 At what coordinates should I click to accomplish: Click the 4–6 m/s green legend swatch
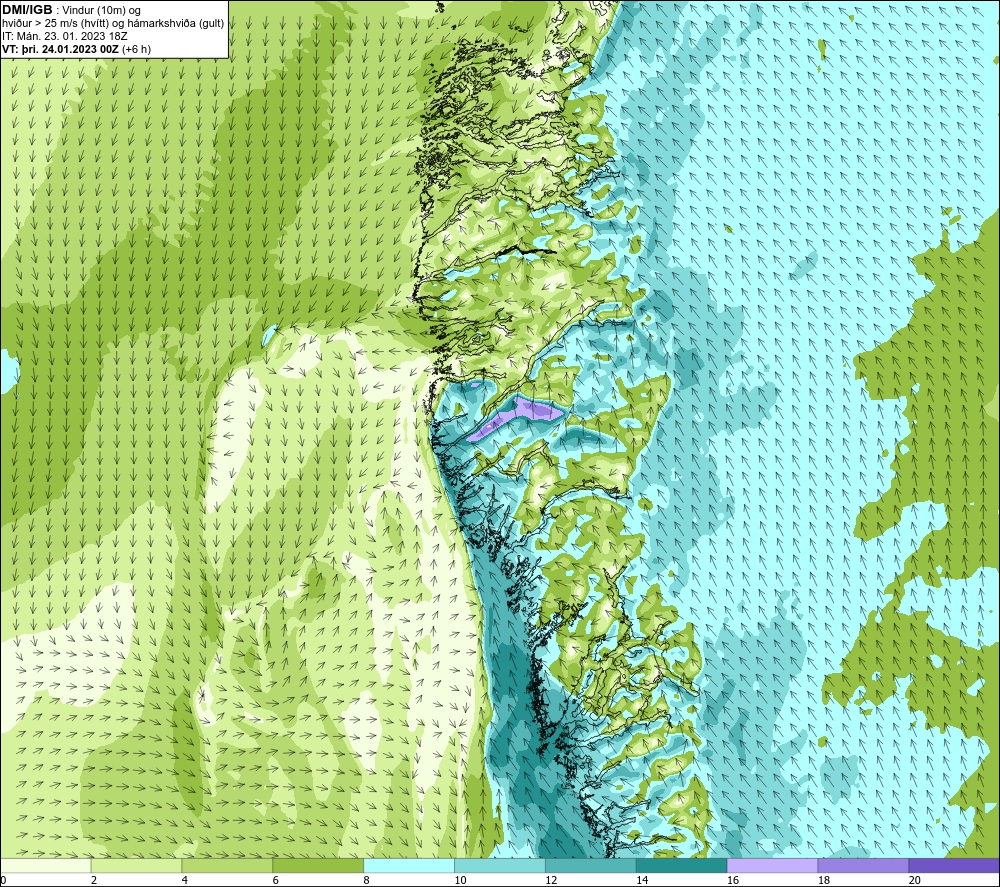tap(227, 865)
